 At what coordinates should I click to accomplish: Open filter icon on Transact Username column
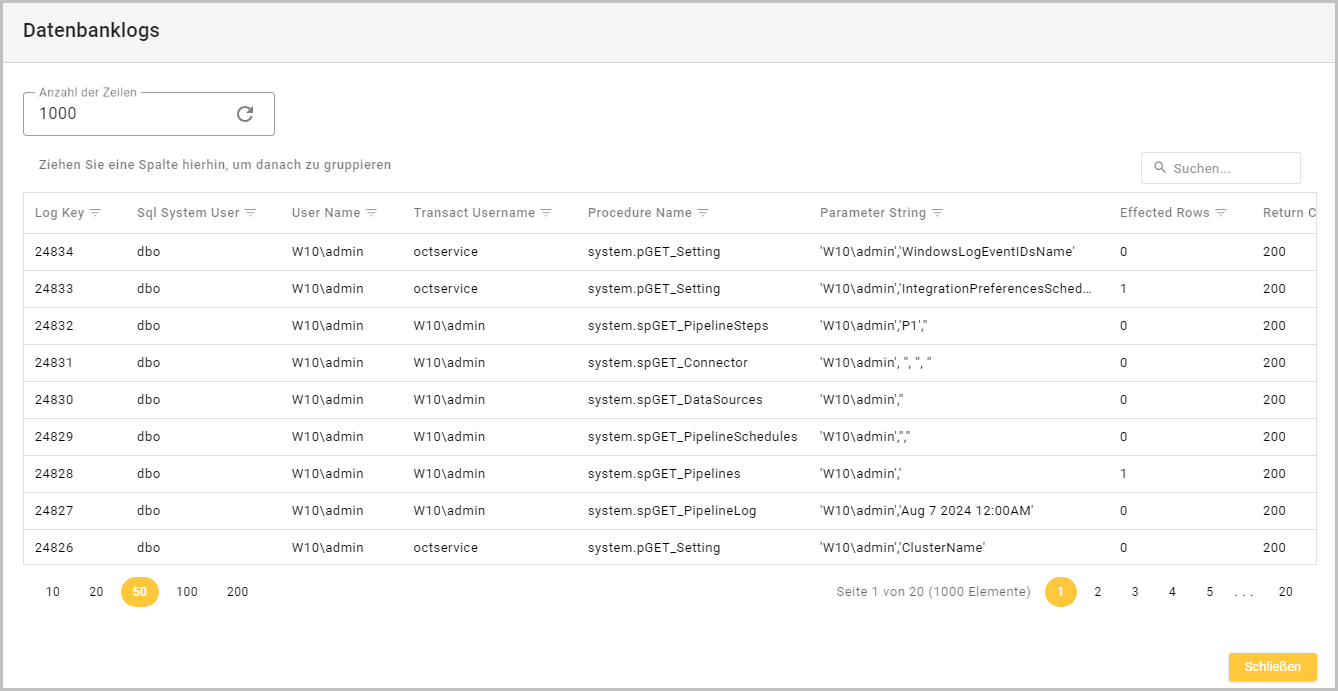[x=546, y=213]
